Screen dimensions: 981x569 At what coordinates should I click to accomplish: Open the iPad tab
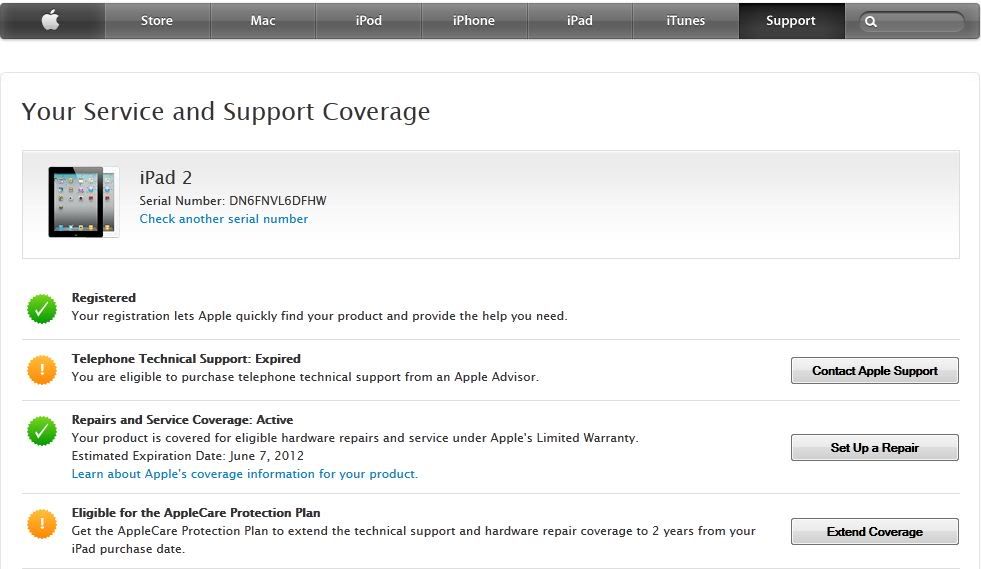[580, 21]
